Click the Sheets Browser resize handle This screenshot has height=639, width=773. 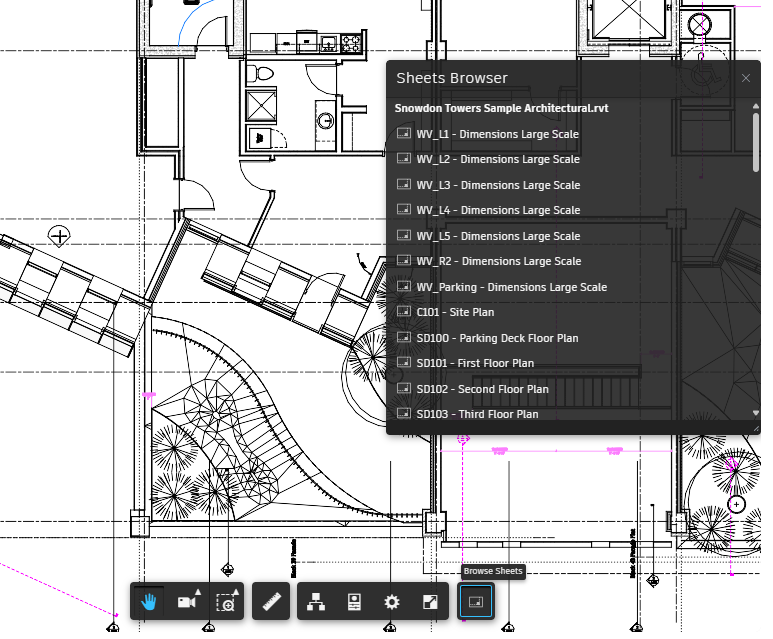click(x=755, y=428)
